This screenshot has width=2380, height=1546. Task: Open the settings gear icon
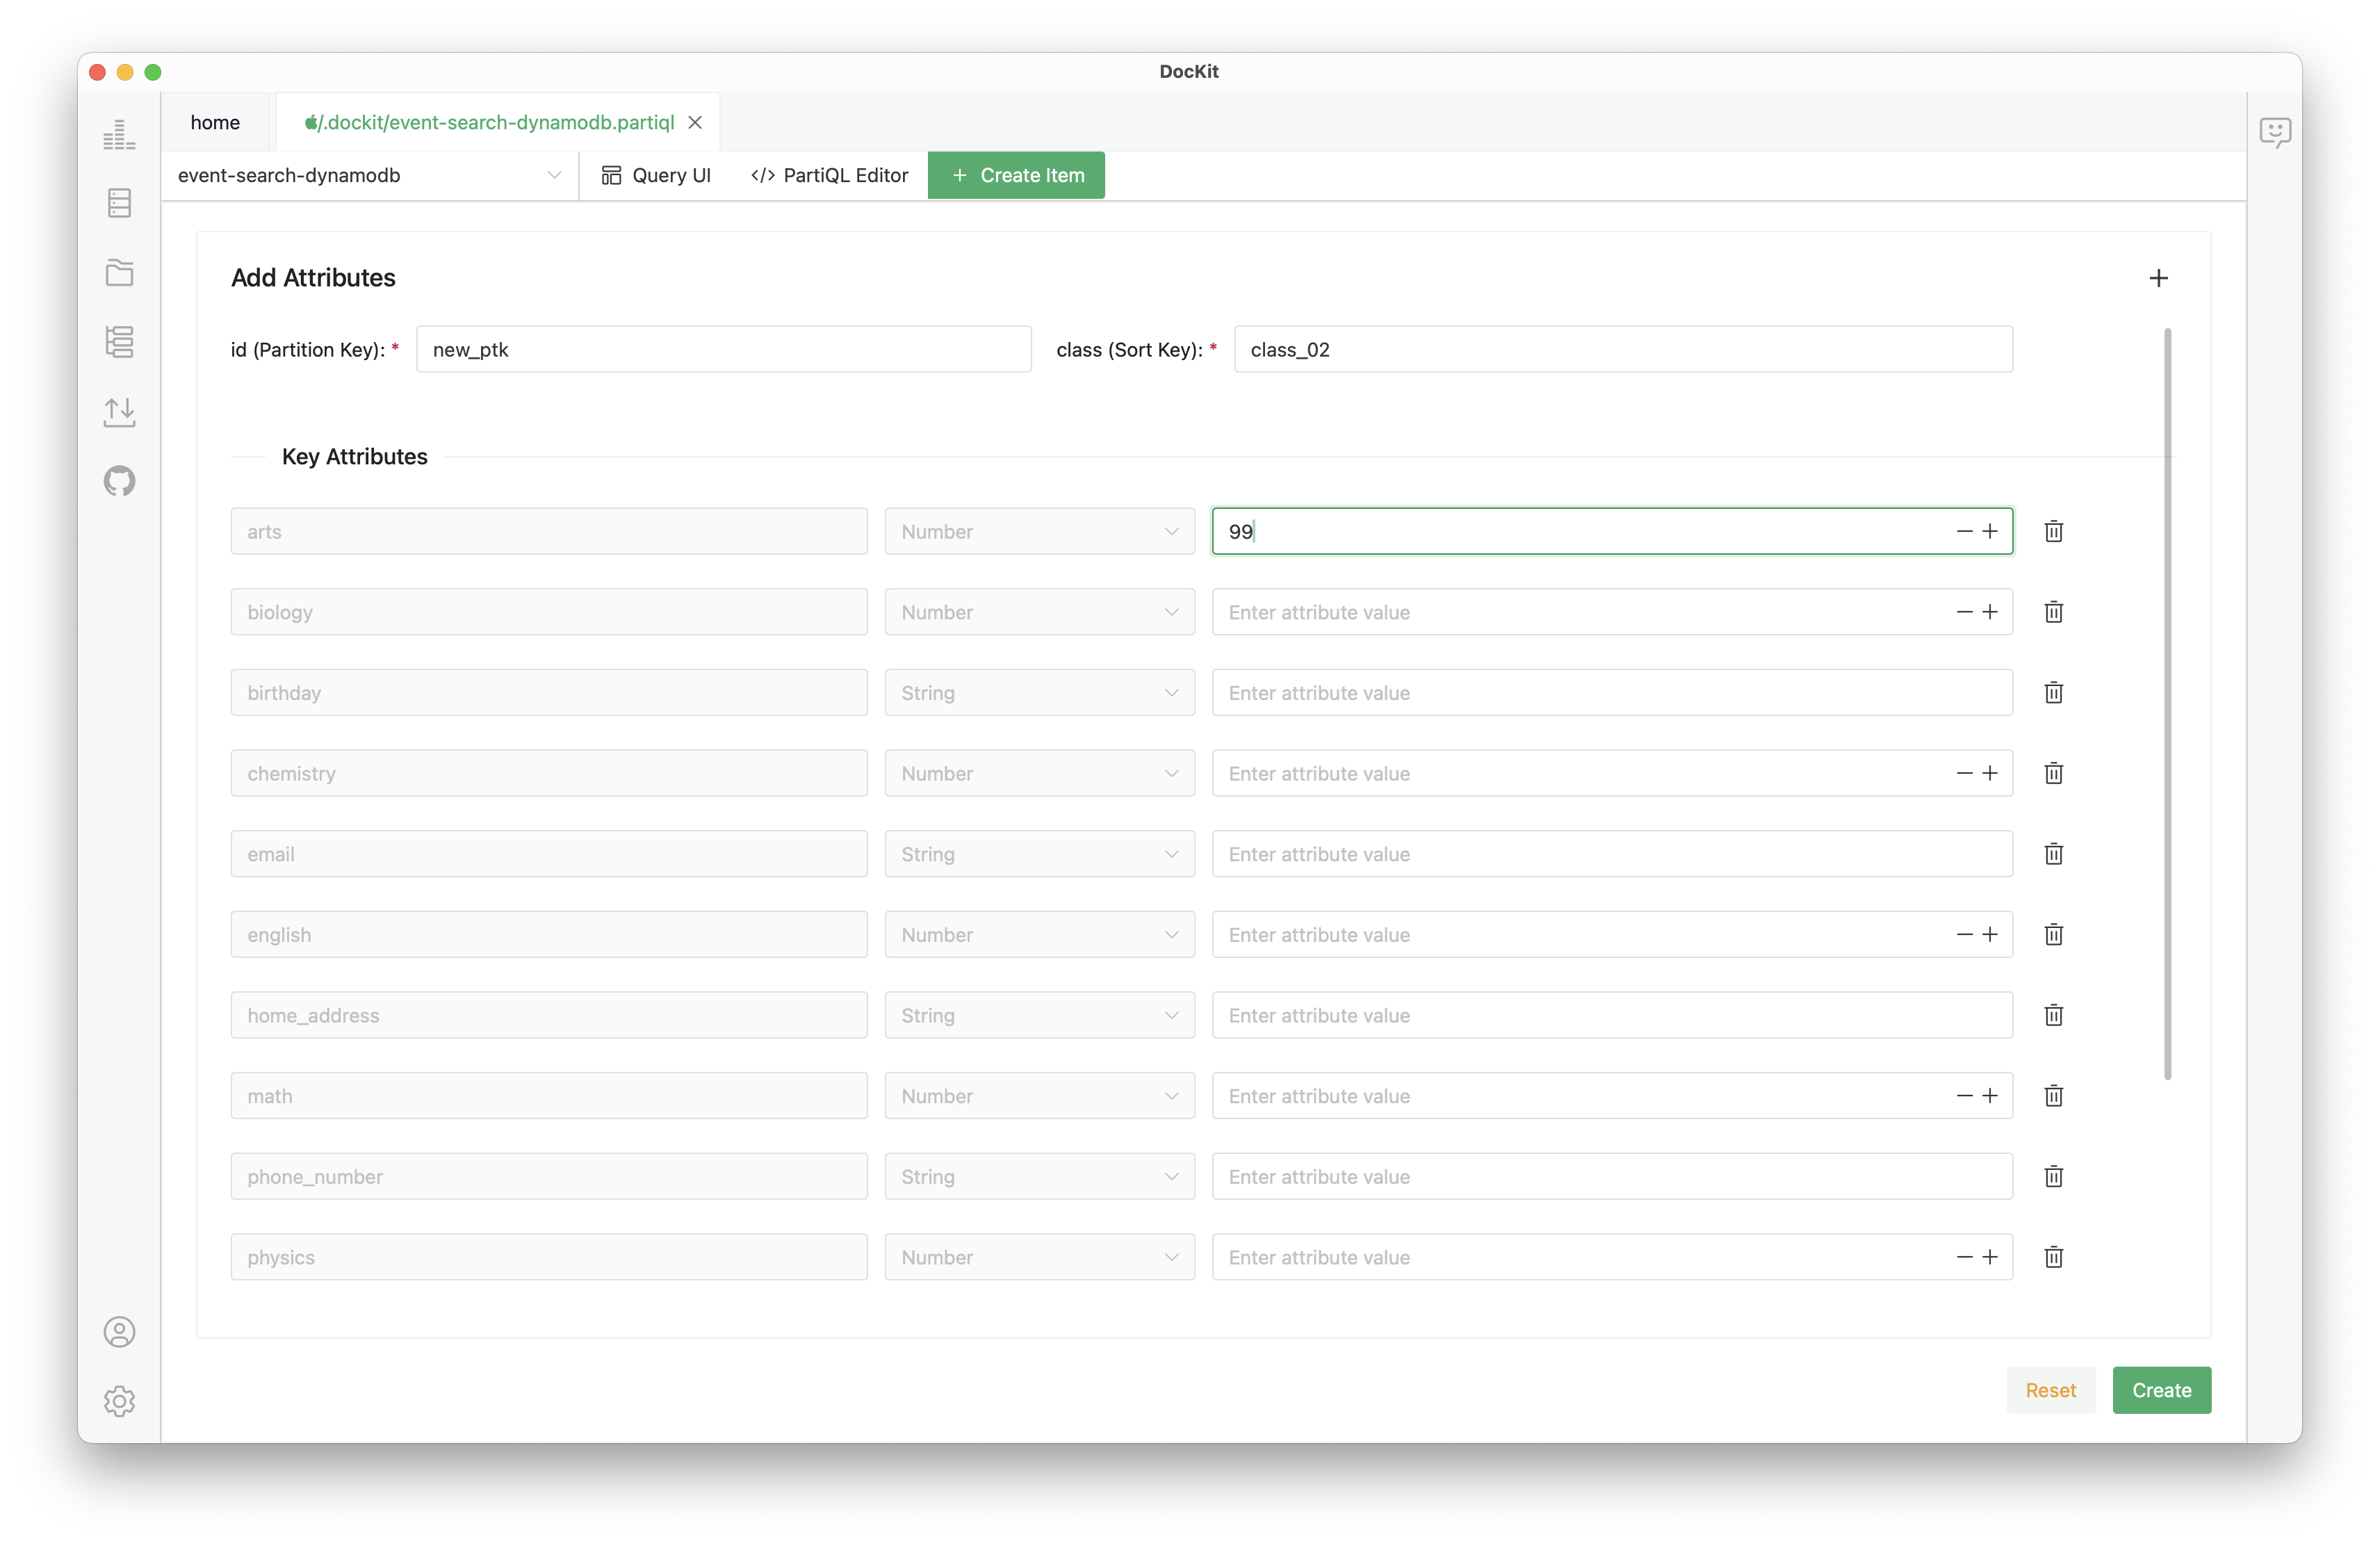pos(119,1401)
